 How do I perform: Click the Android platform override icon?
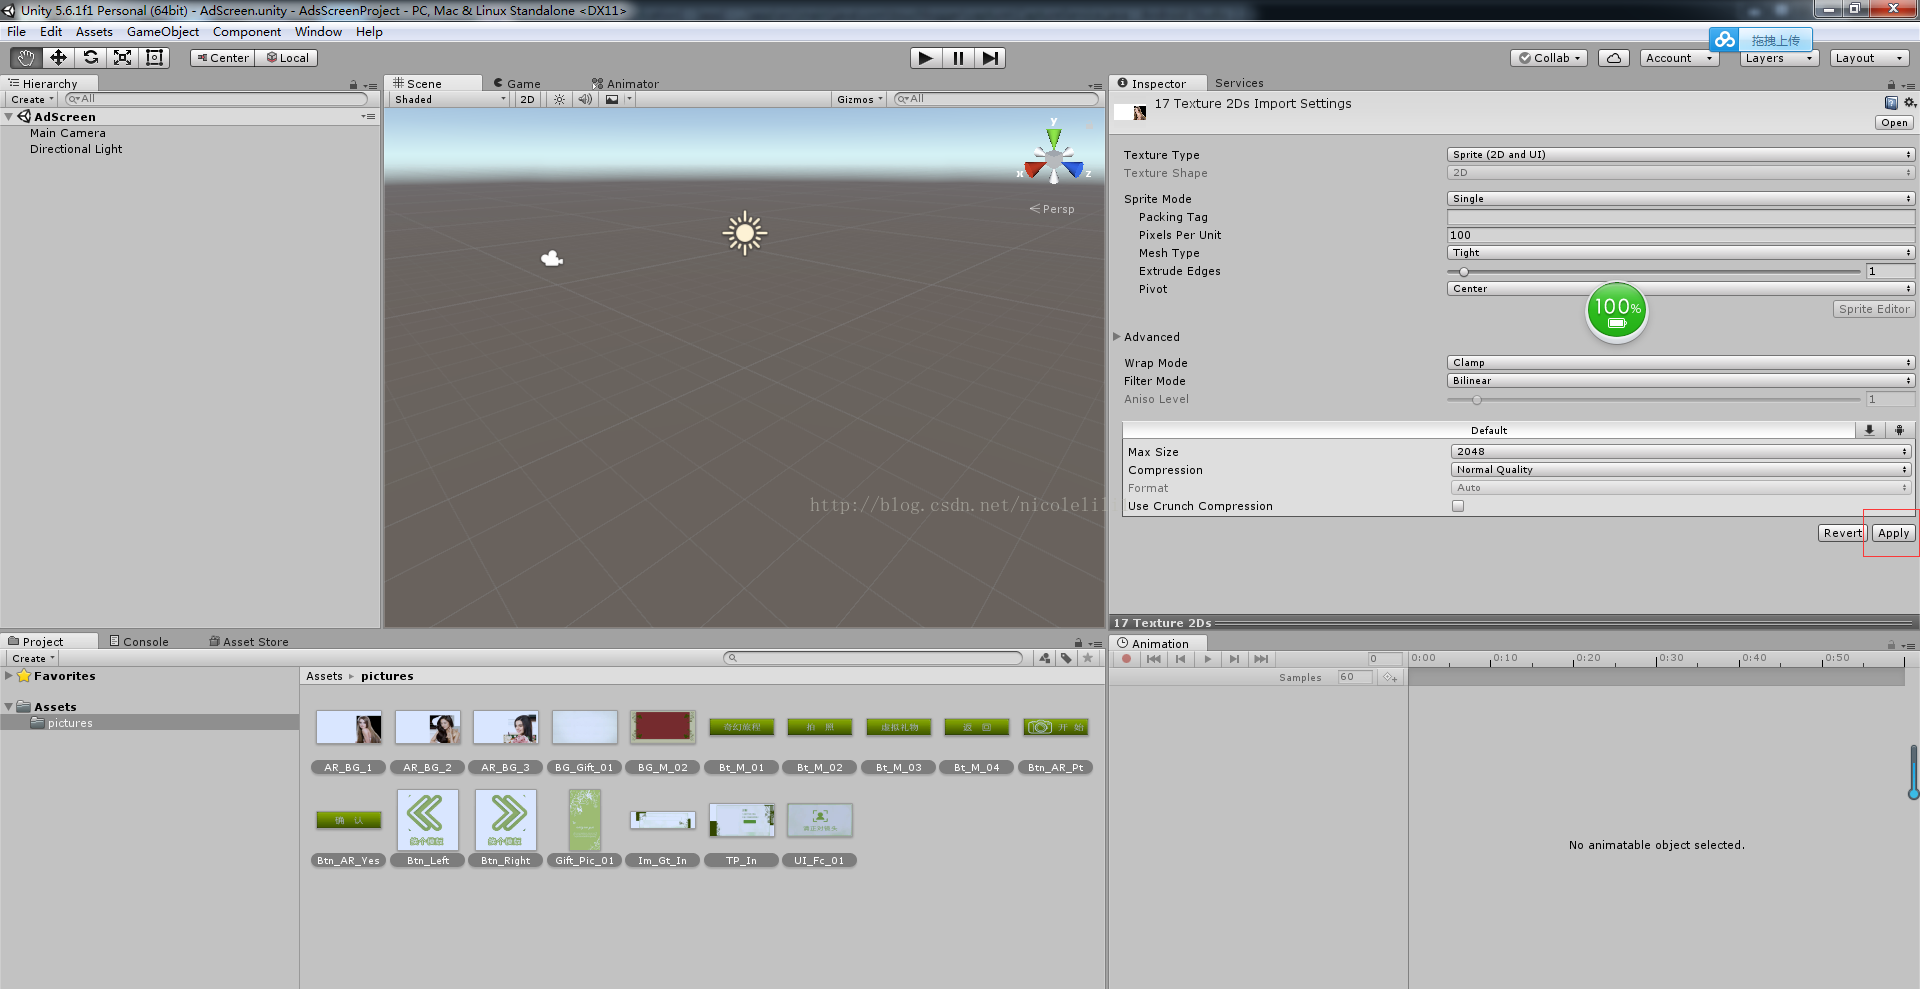[x=1899, y=430]
